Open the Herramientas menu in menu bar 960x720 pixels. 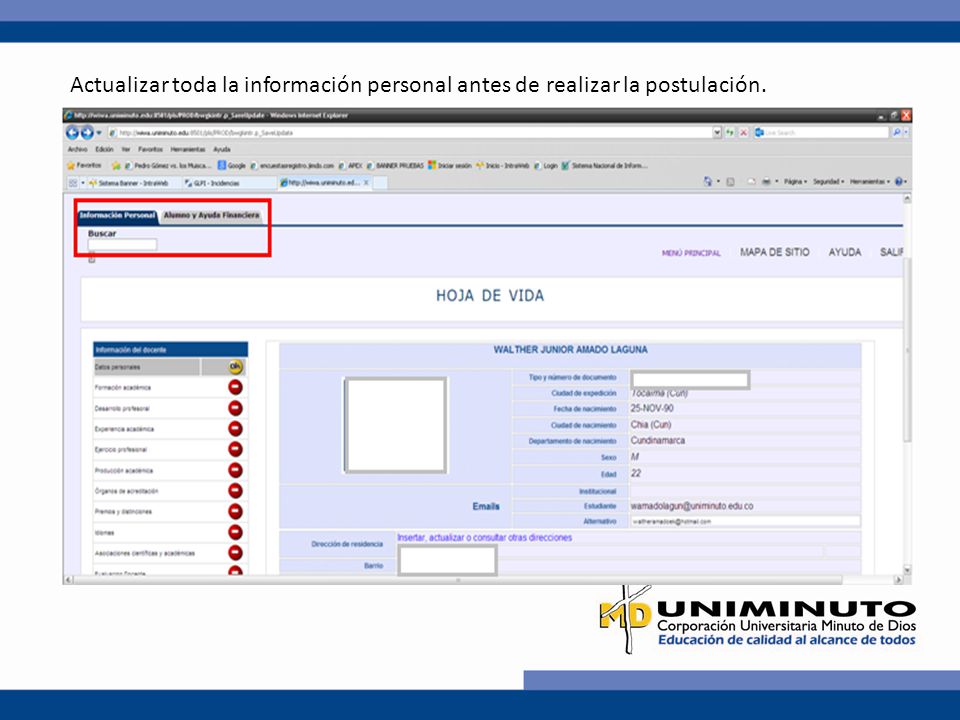(188, 149)
